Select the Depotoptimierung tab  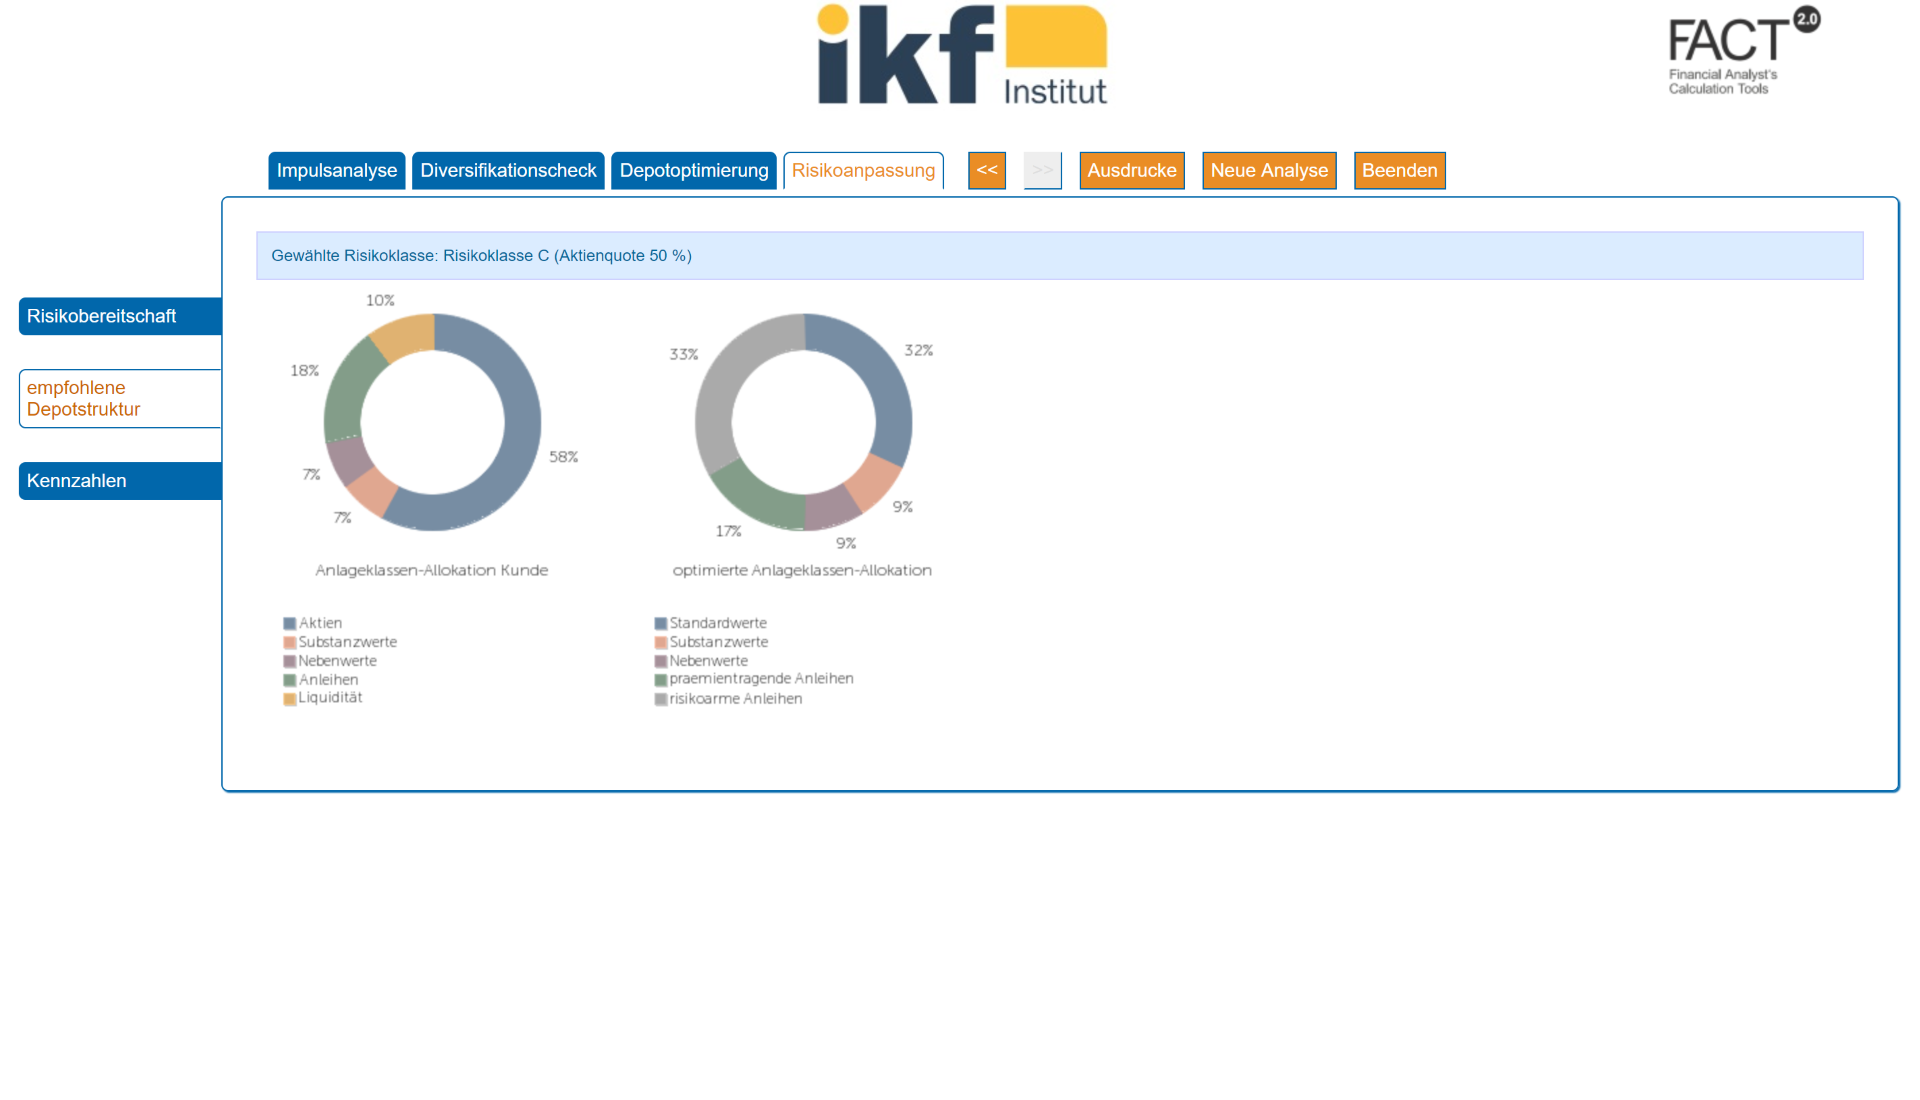[x=694, y=171]
